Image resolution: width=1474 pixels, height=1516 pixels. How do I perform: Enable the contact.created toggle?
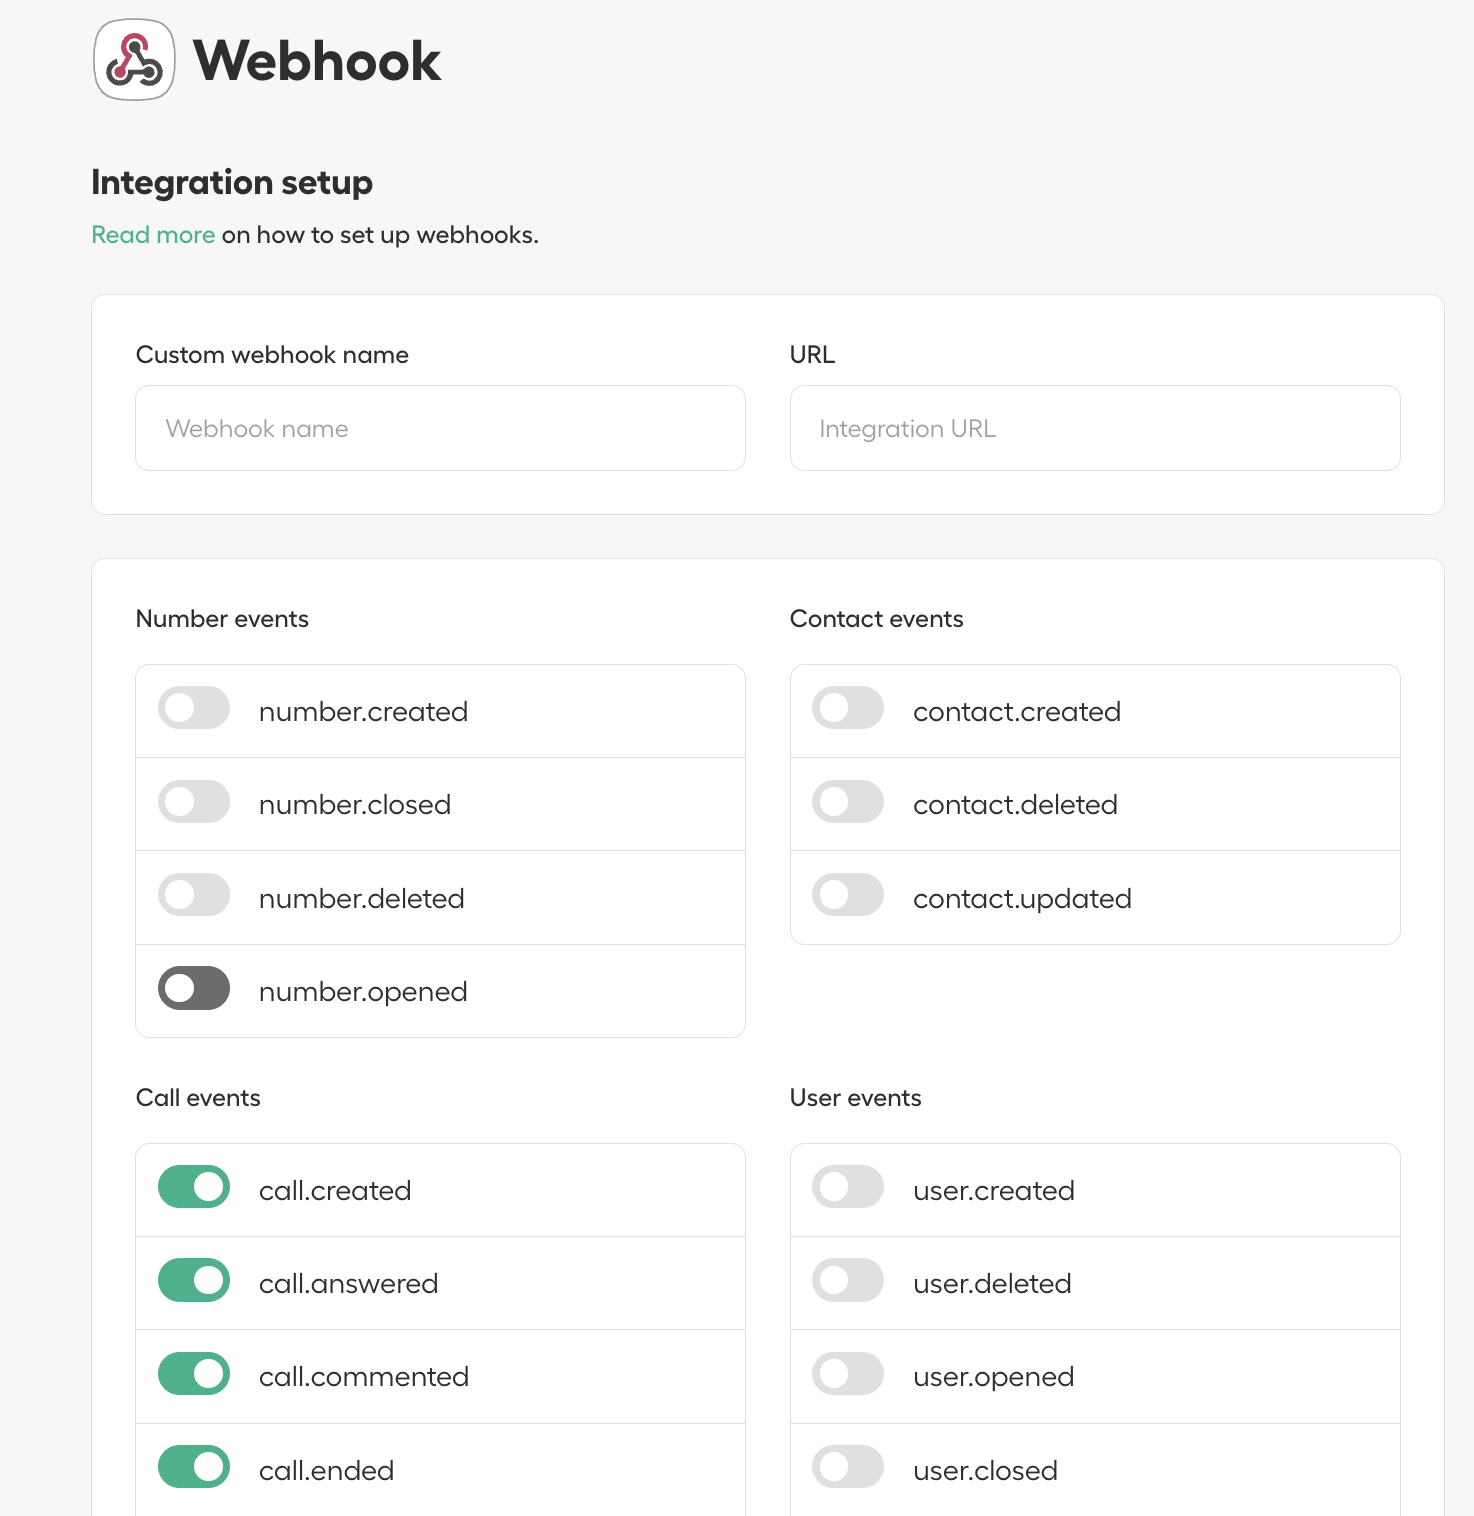point(848,708)
